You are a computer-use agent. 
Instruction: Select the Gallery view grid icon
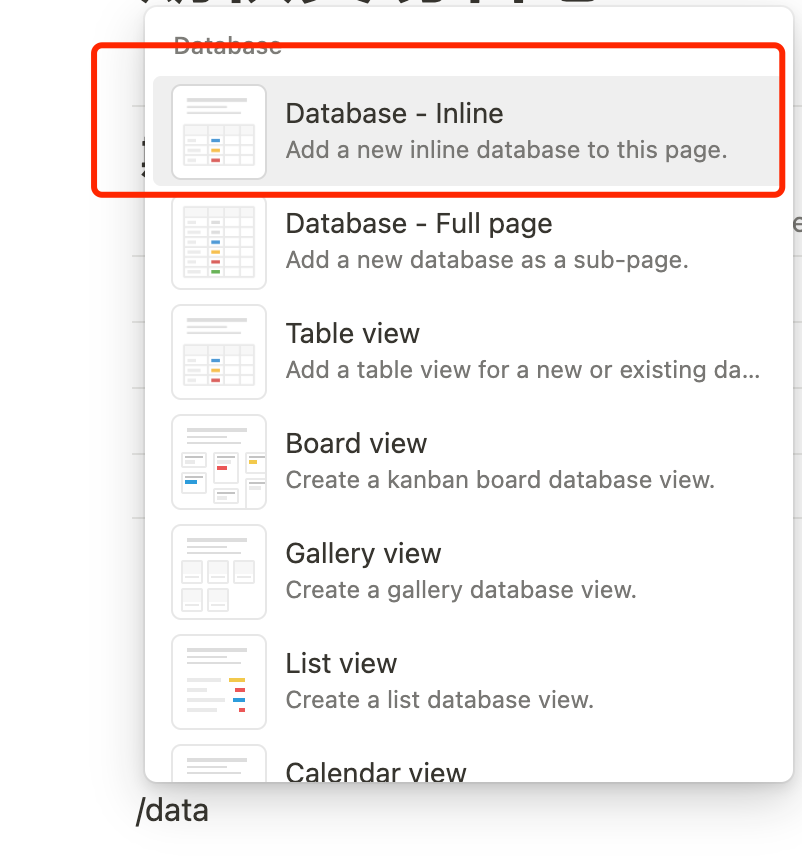[x=219, y=572]
